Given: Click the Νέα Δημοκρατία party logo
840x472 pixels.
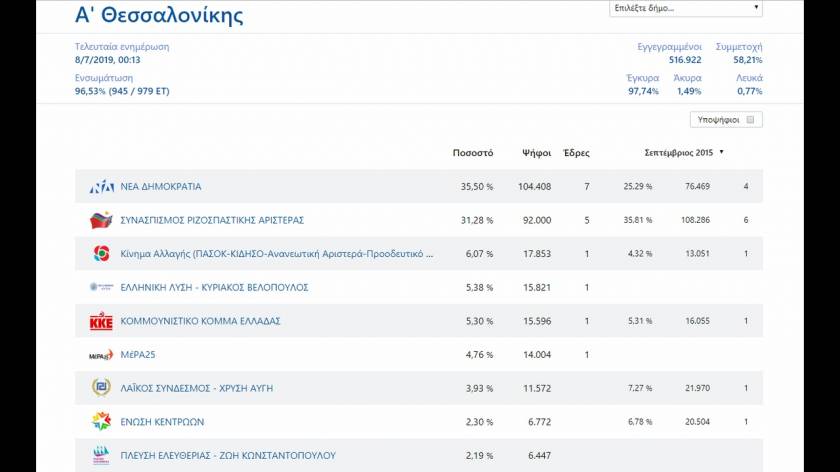Looking at the screenshot, I should (x=101, y=187).
